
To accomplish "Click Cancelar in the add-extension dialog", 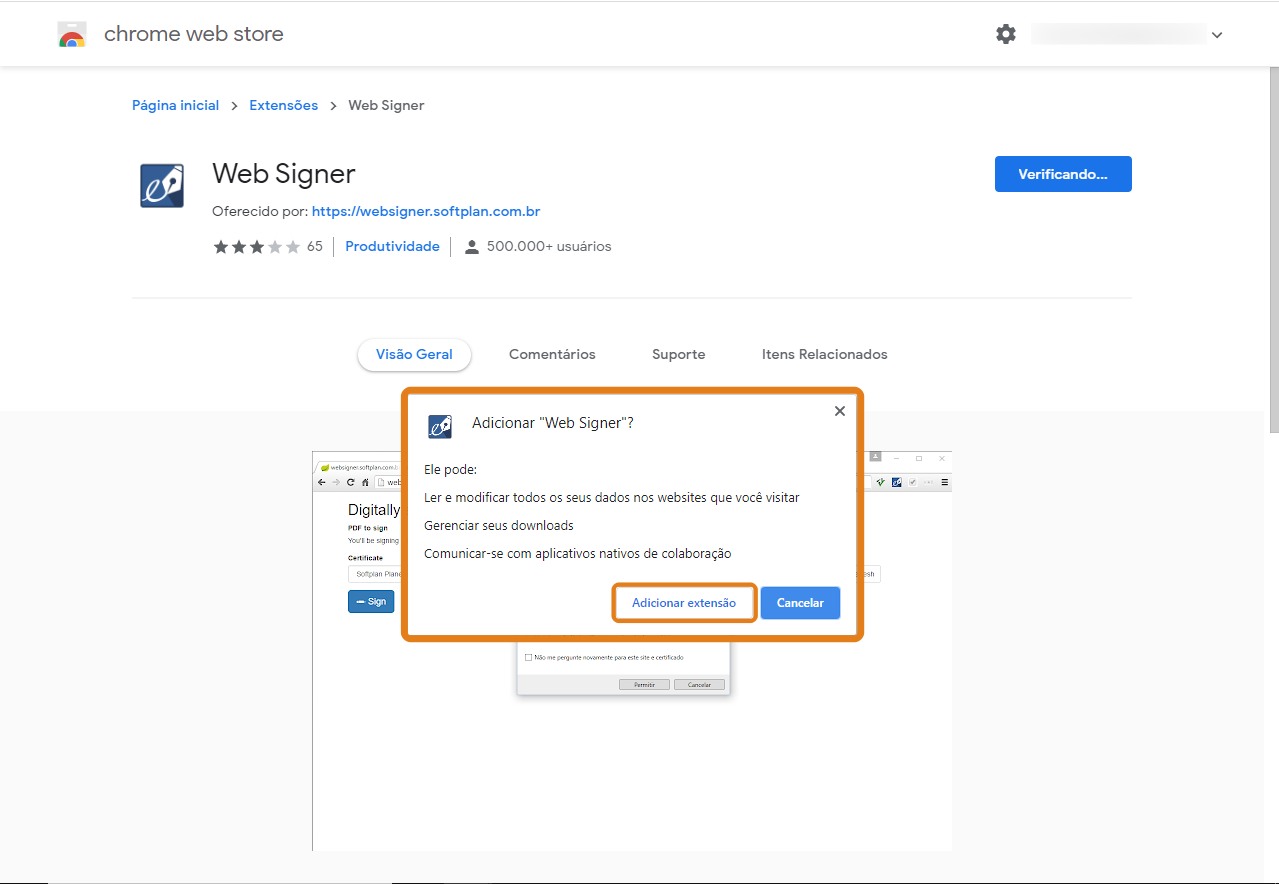I will [800, 603].
